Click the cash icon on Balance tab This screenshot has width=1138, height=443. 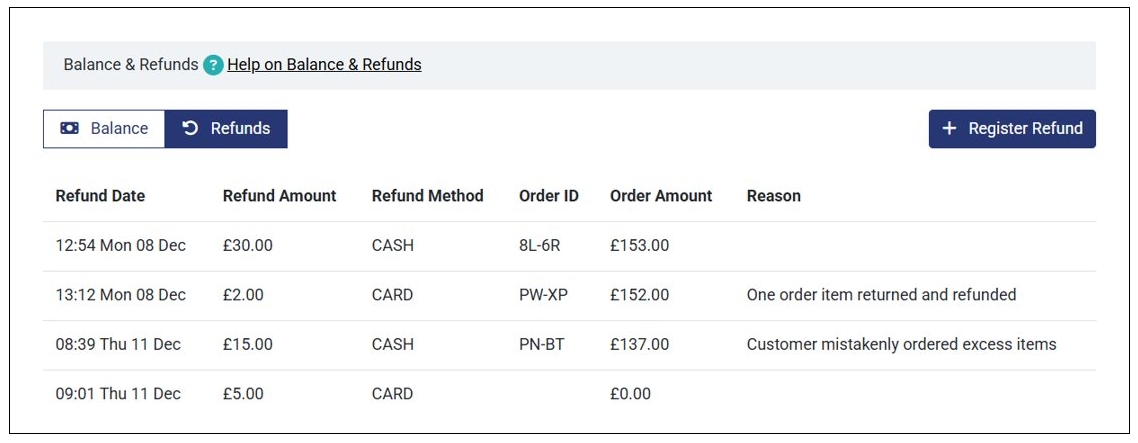70,129
